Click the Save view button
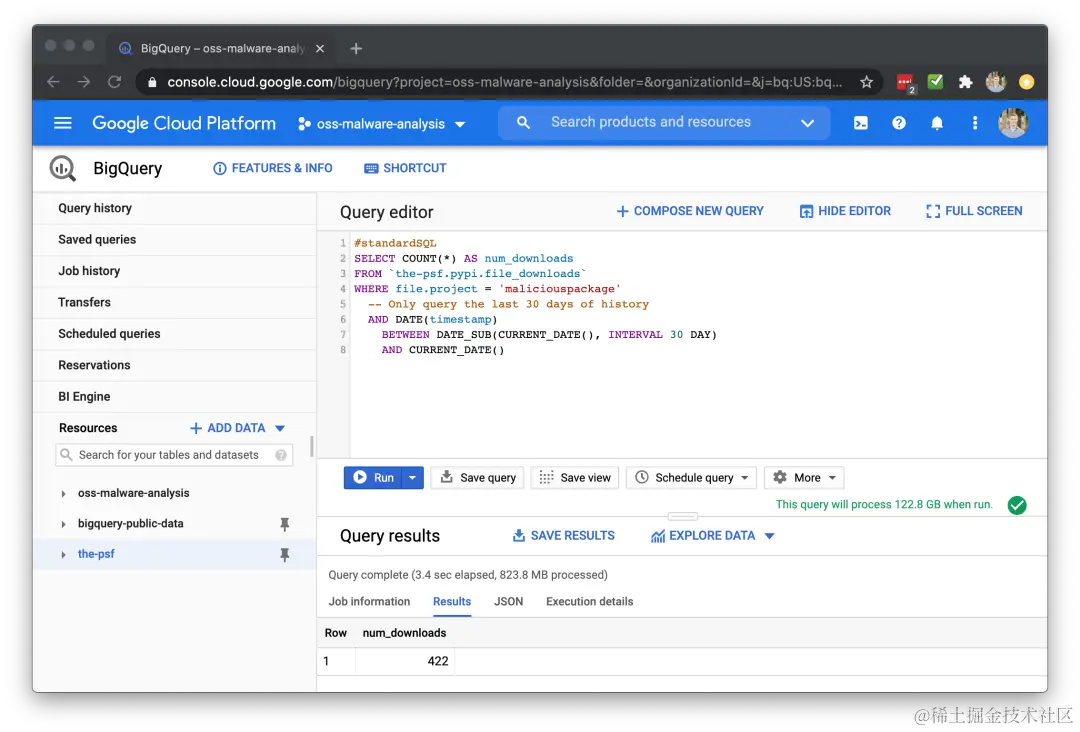Viewport: 1080px width, 732px height. (574, 478)
